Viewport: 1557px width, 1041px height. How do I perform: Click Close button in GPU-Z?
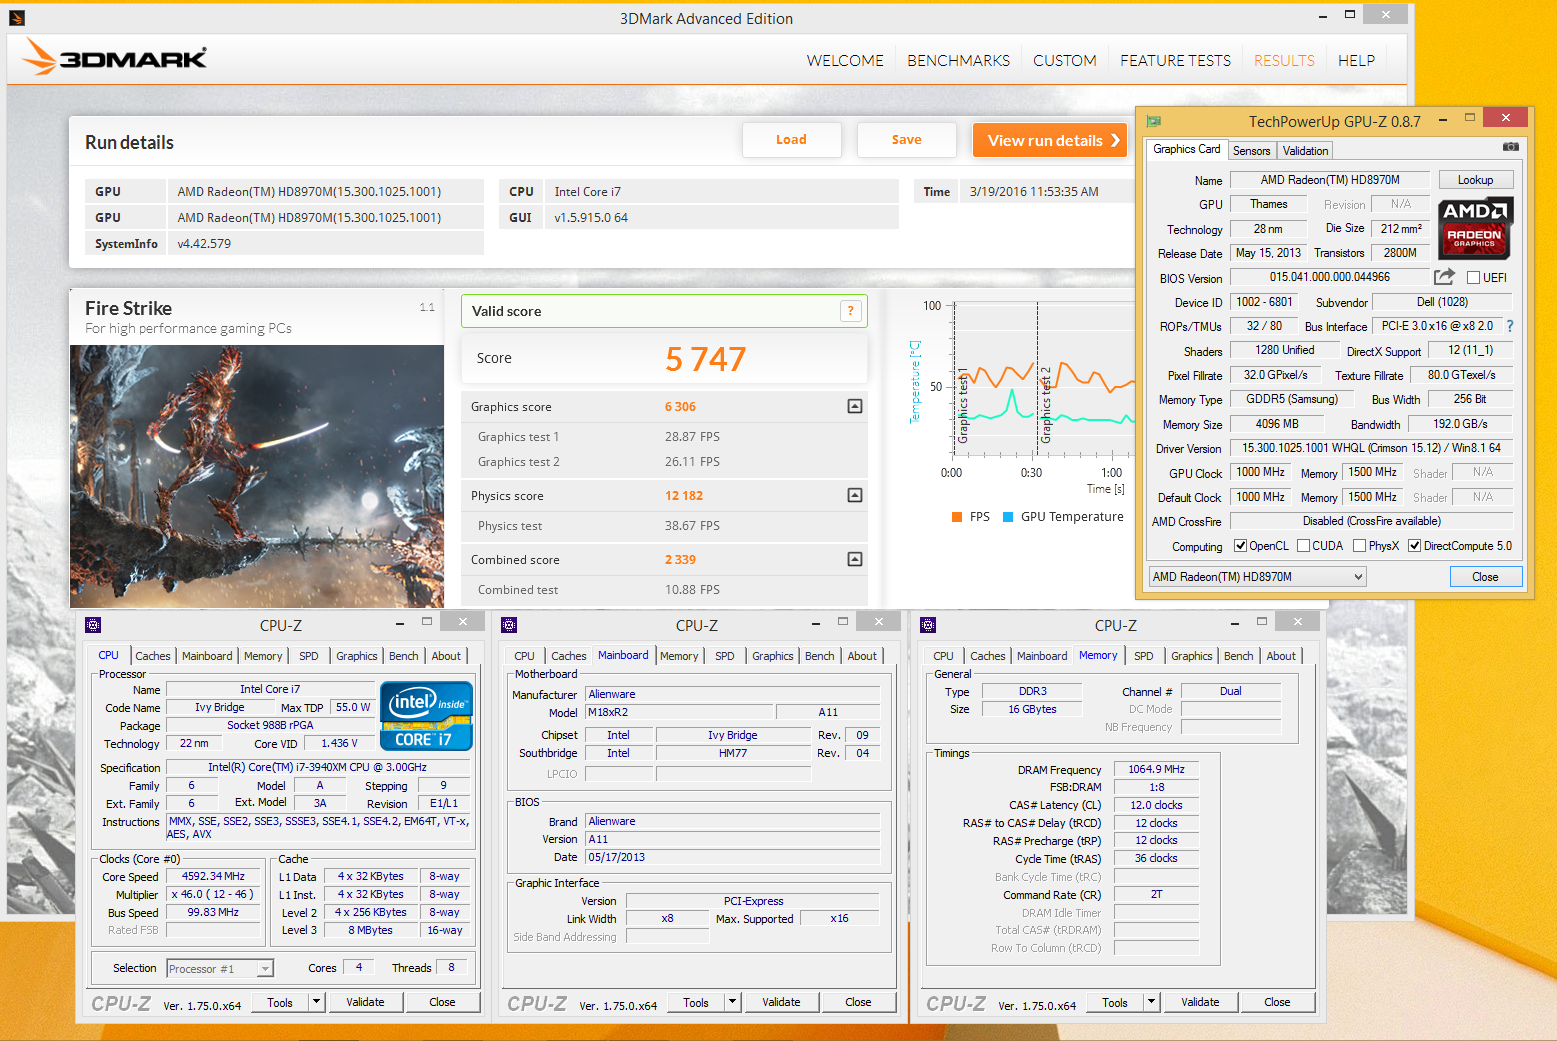pyautogui.click(x=1485, y=577)
